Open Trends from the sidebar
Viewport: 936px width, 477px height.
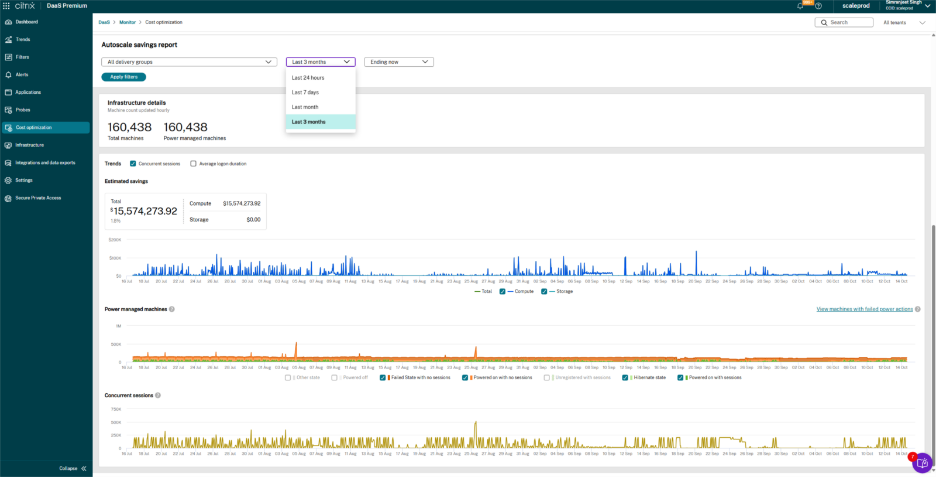[x=8, y=39]
